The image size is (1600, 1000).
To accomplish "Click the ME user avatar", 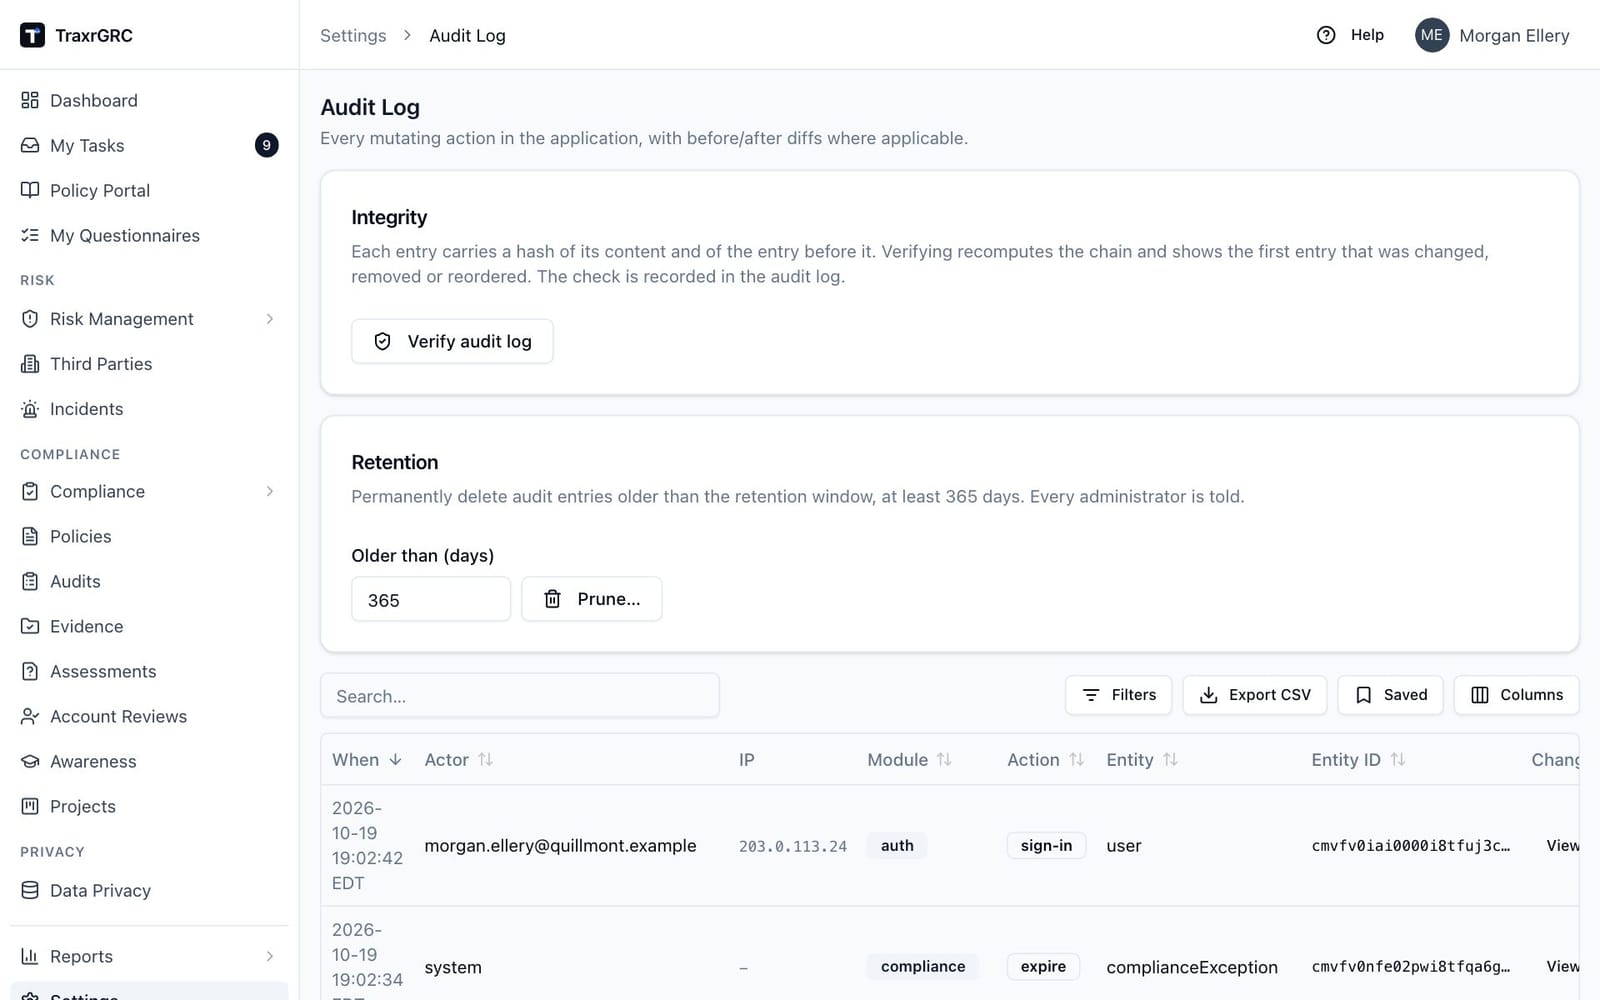I will pyautogui.click(x=1432, y=35).
